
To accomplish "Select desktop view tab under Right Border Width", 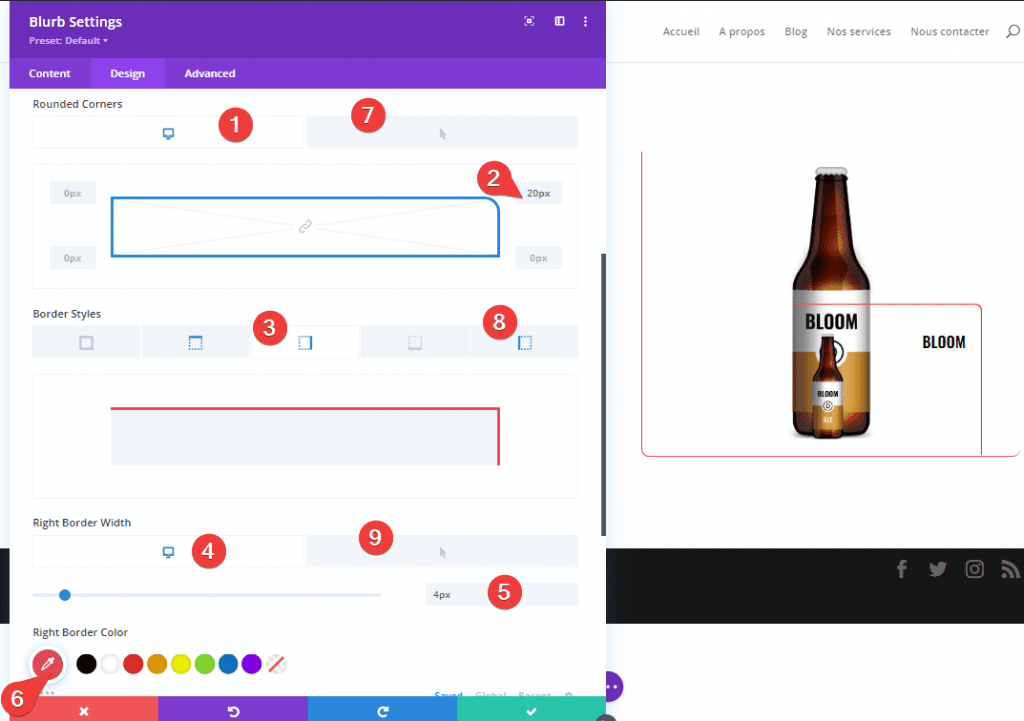I will [168, 552].
